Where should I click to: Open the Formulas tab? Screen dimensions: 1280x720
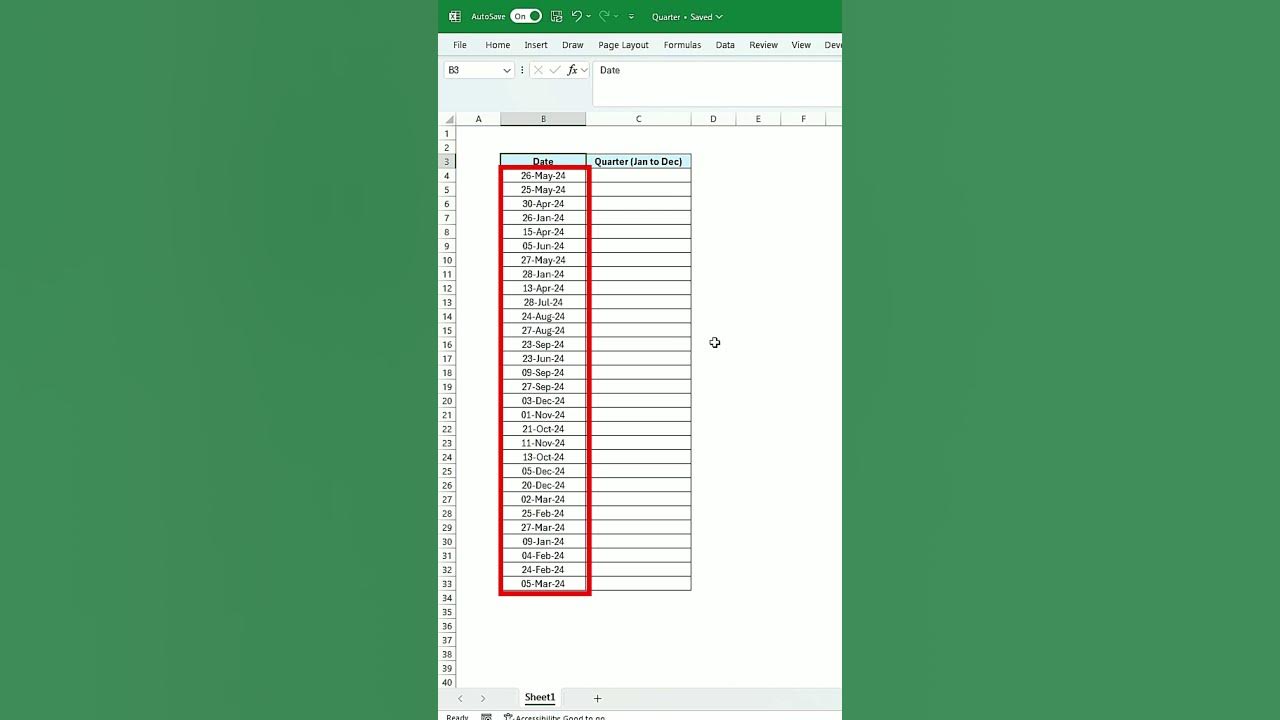point(682,45)
